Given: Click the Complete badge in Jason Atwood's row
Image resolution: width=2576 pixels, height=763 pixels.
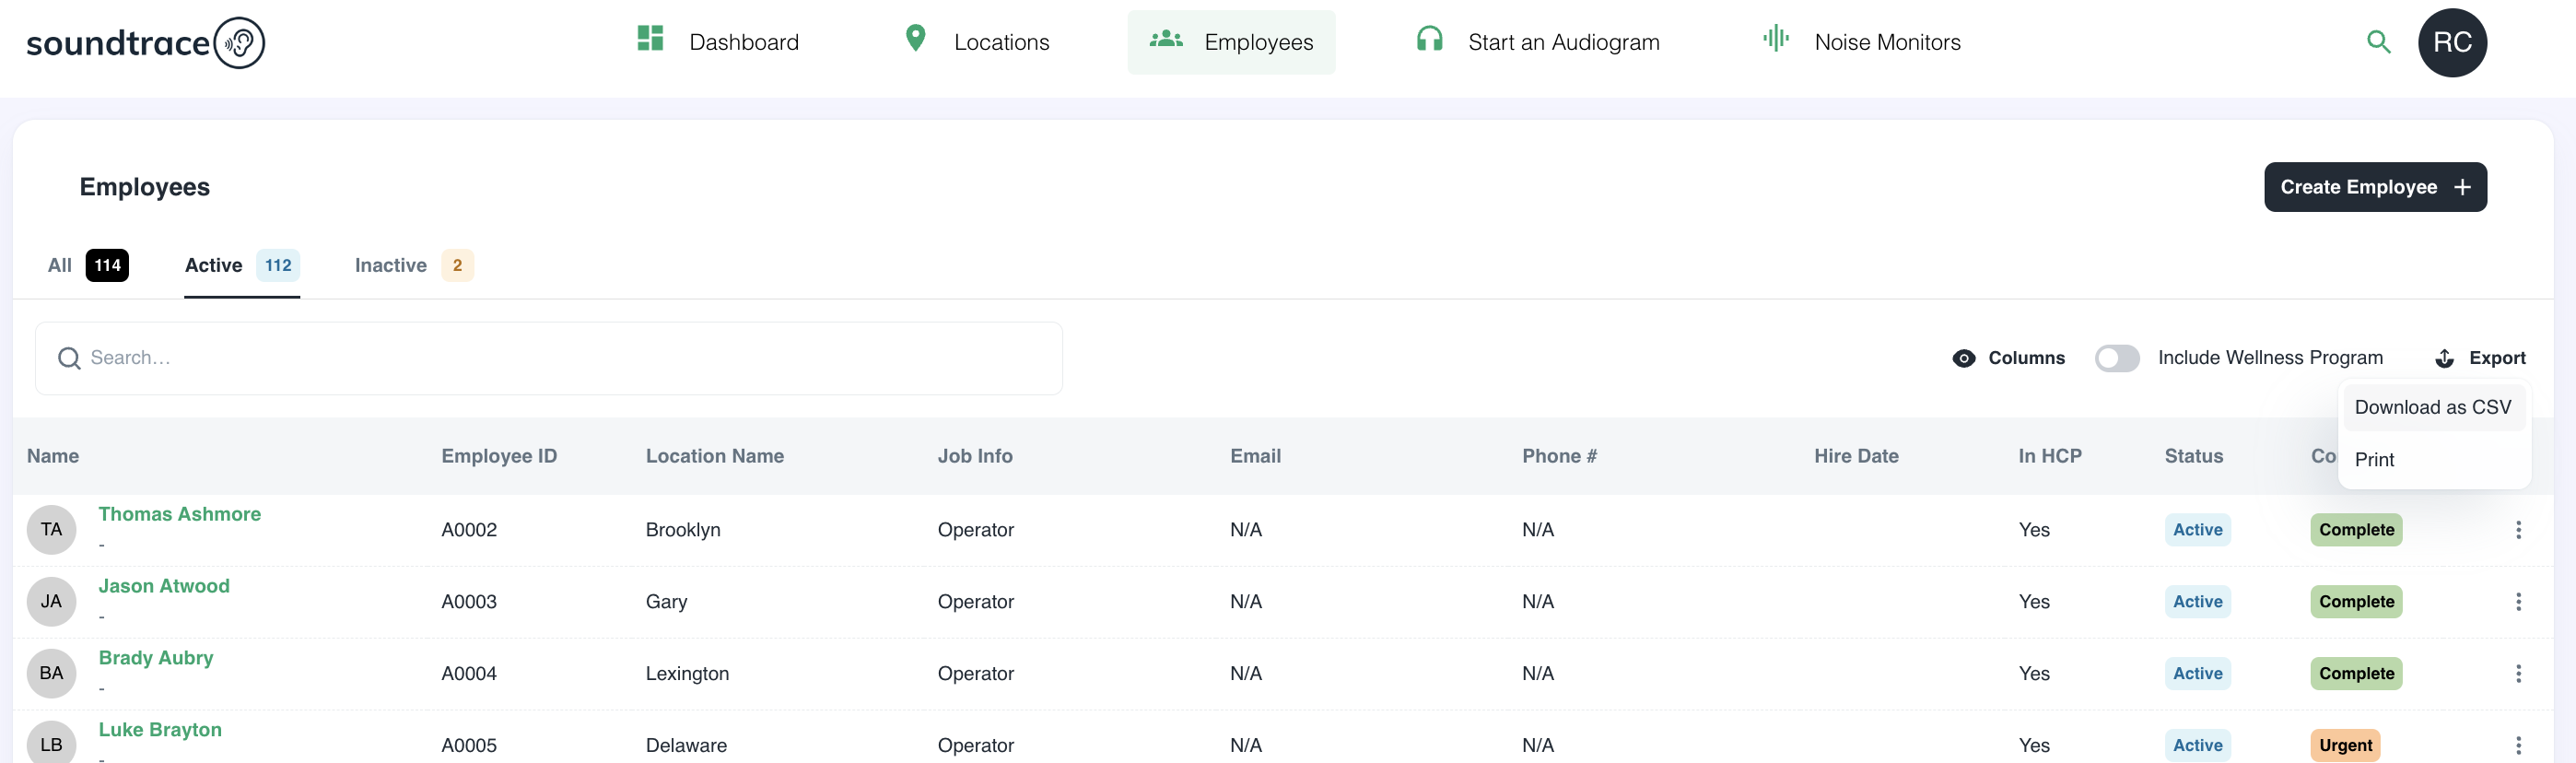Looking at the screenshot, I should click(2356, 602).
